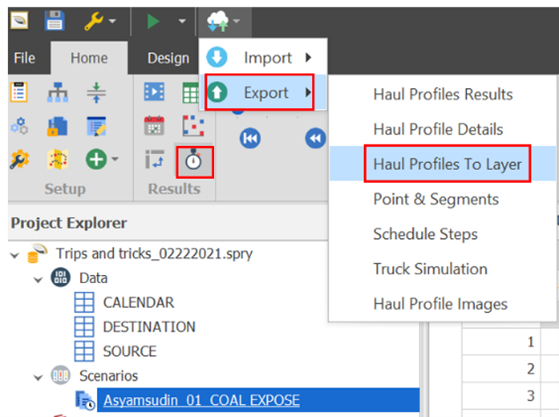The image size is (559, 417).
Task: Click the save disk icon
Action: pyautogui.click(x=54, y=21)
